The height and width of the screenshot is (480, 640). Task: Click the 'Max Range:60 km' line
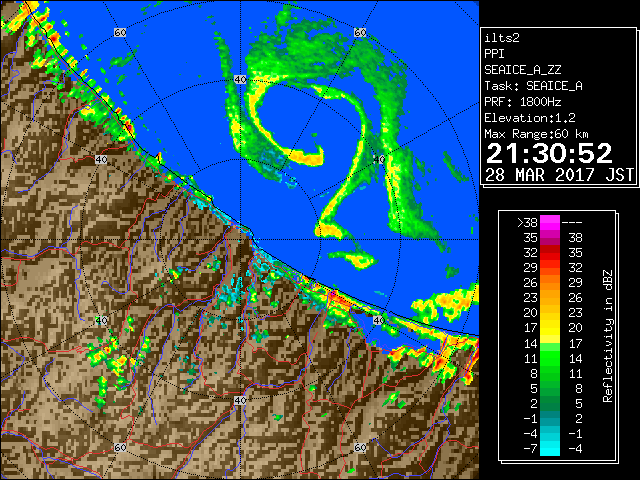click(536, 134)
